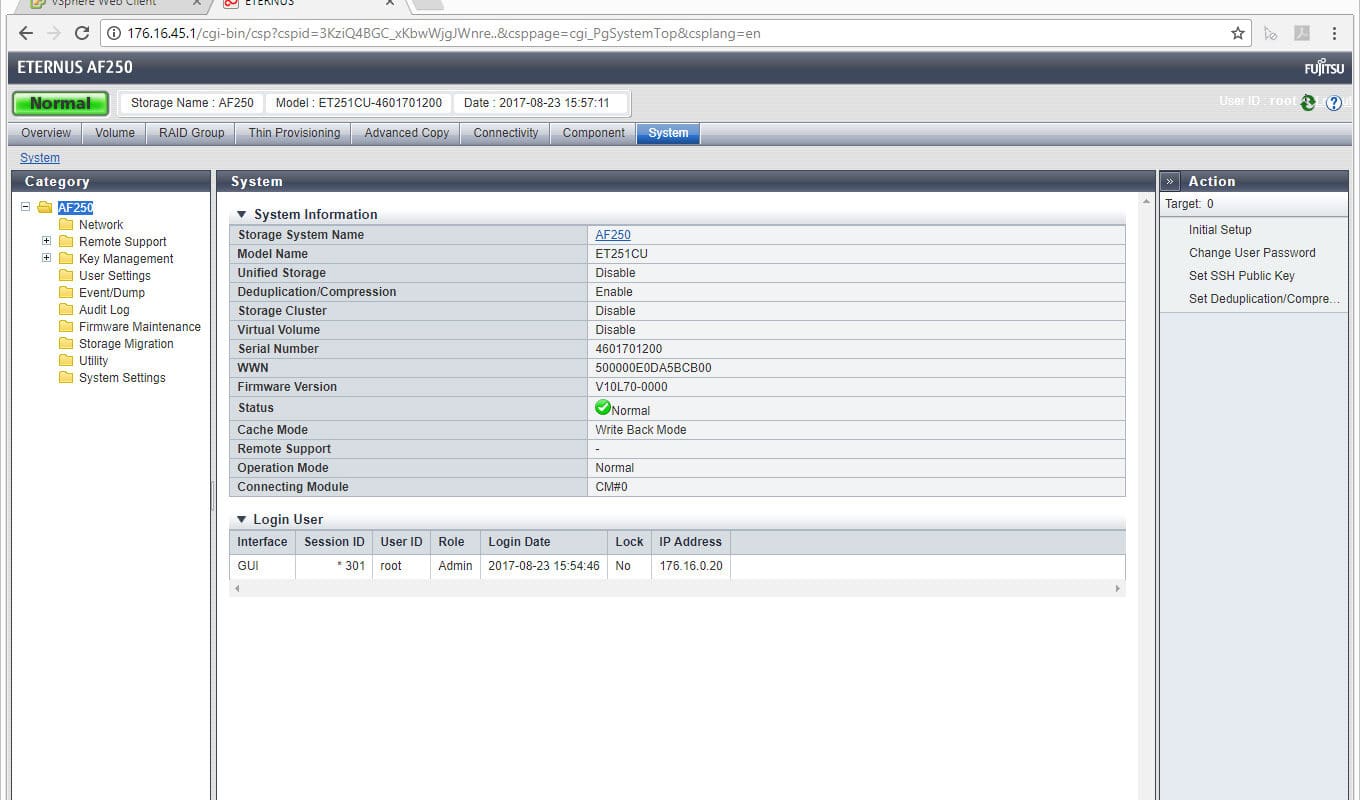Collapse the AF250 tree root node
1360x800 pixels.
pos(25,207)
